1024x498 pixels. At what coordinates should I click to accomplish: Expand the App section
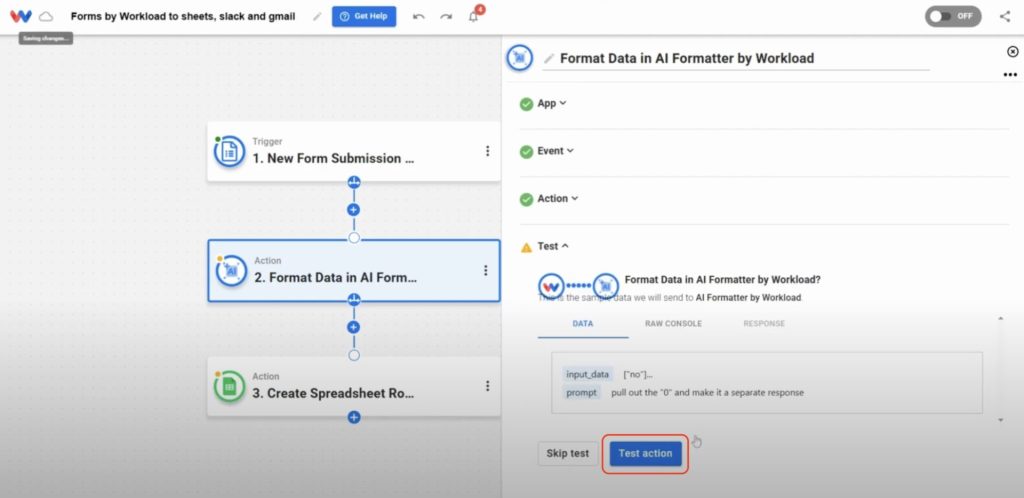(552, 103)
